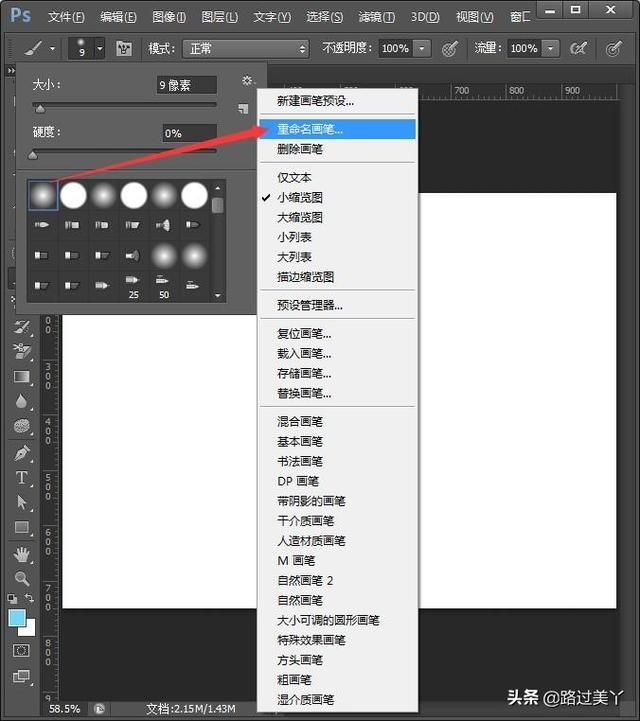The height and width of the screenshot is (721, 640).
Task: Select 大缩览图 view option
Action: [x=337, y=217]
